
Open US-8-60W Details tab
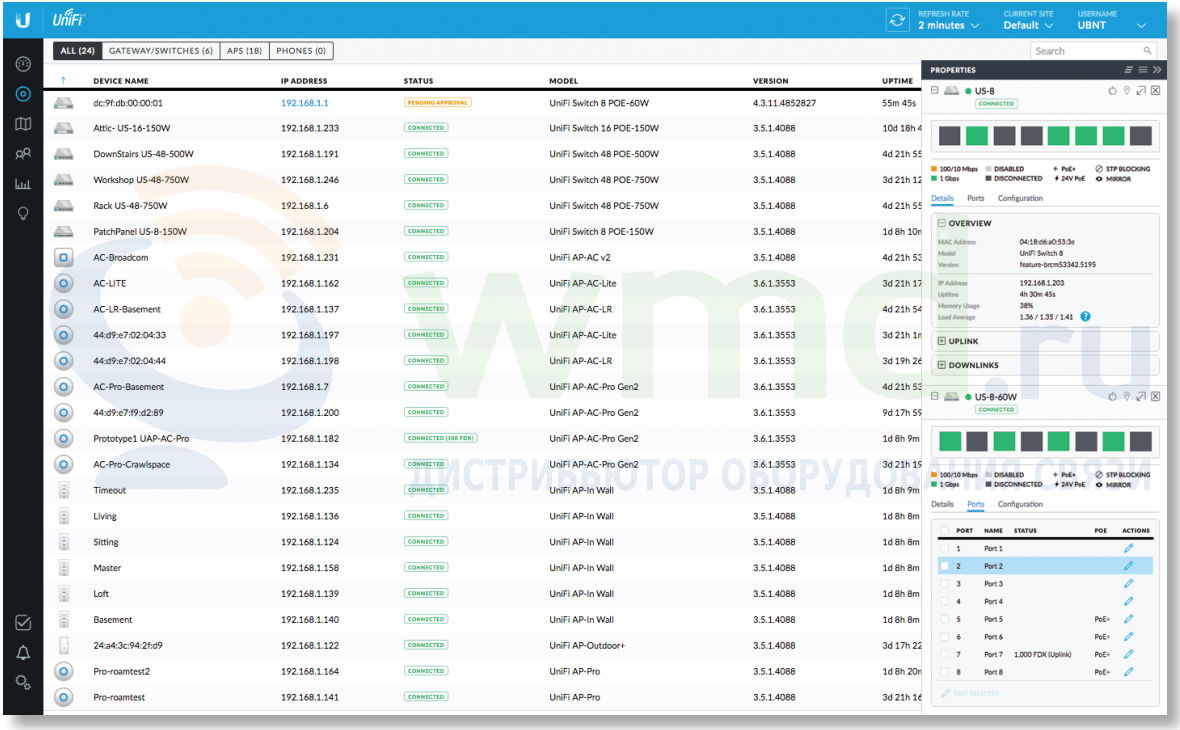point(942,504)
